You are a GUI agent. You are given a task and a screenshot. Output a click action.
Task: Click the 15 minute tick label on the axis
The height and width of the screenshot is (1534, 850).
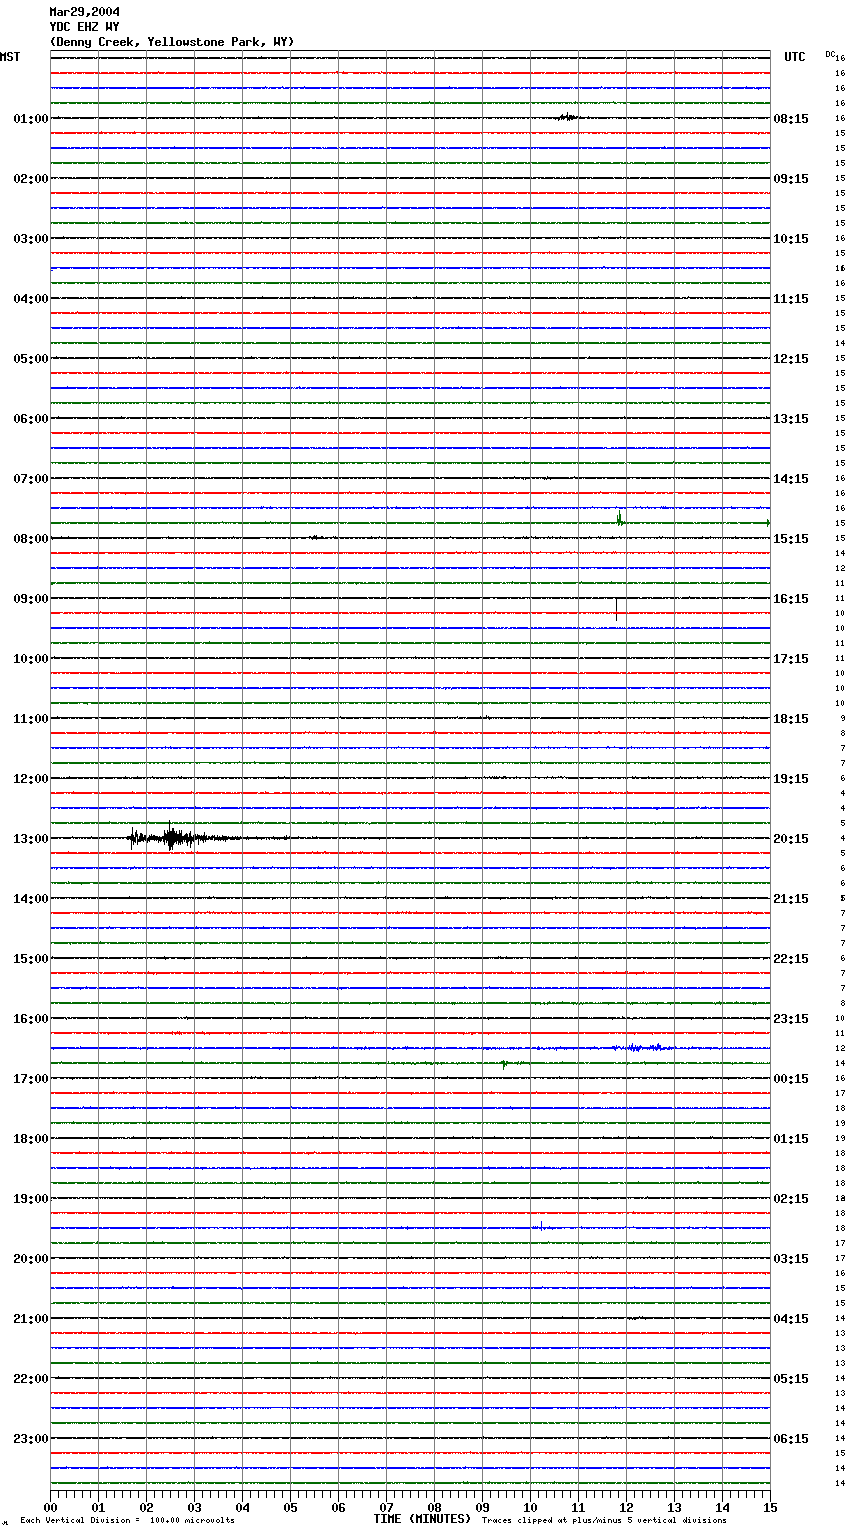pyautogui.click(x=770, y=1508)
